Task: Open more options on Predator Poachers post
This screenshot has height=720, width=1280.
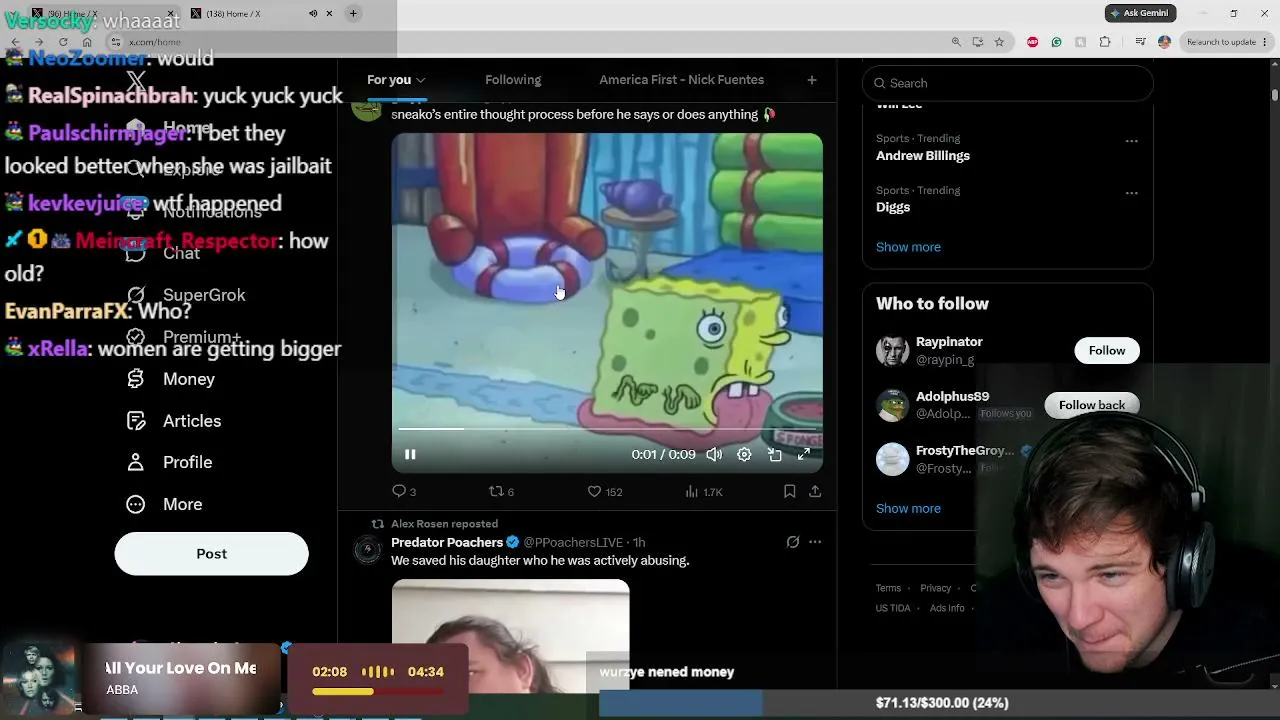Action: [x=815, y=542]
